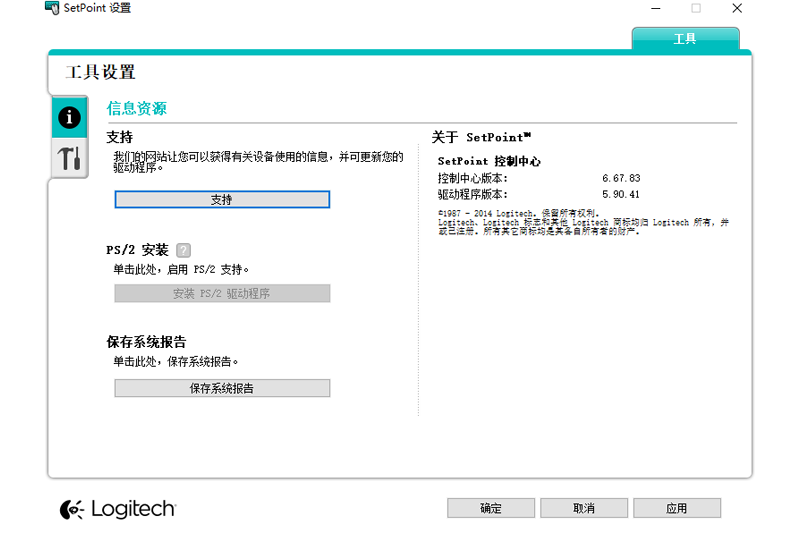Click the 取消 button

coord(584,508)
